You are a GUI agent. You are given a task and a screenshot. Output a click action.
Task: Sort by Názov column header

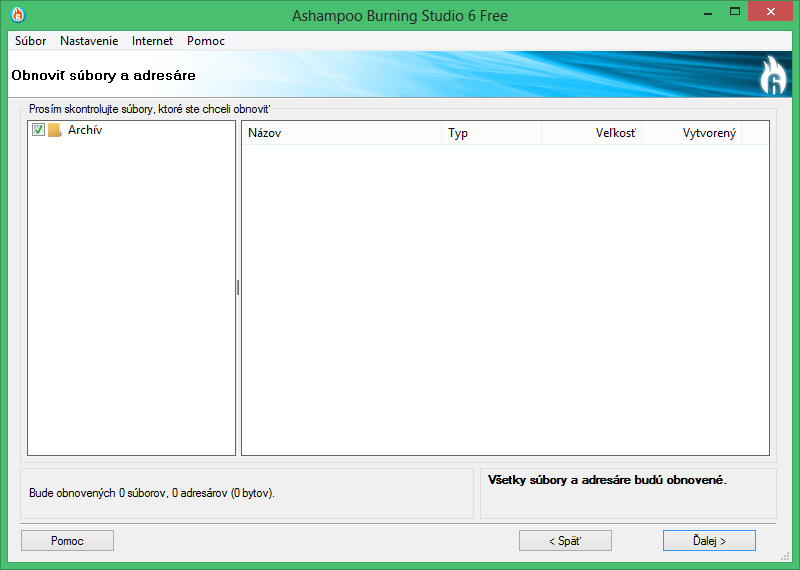[341, 133]
